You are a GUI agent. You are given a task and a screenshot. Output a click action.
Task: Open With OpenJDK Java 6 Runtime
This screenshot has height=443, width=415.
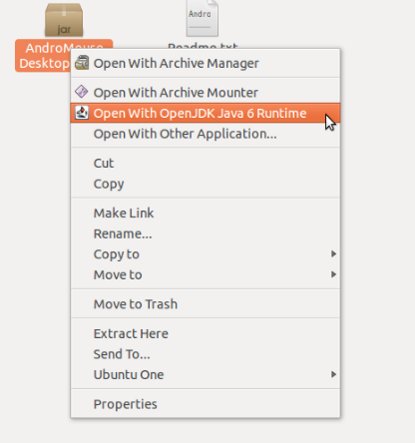pos(205,113)
